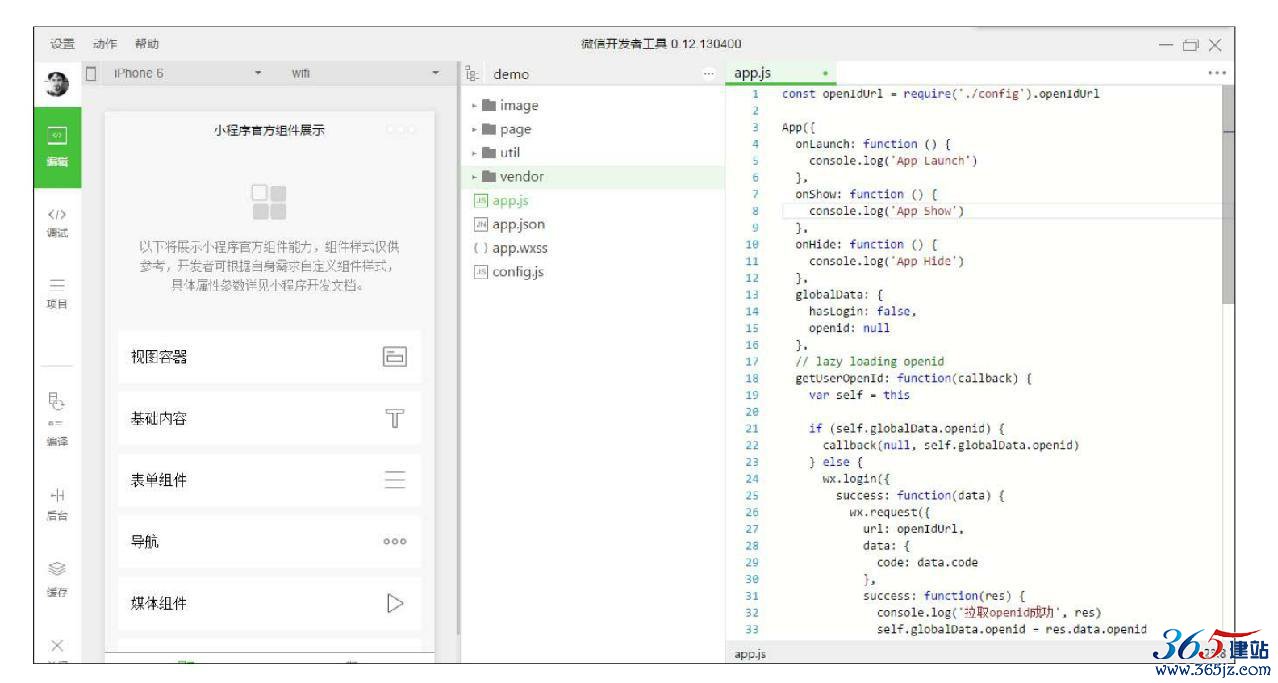
Task: Click the simulator title 小程序官方组件展示
Action: (269, 130)
